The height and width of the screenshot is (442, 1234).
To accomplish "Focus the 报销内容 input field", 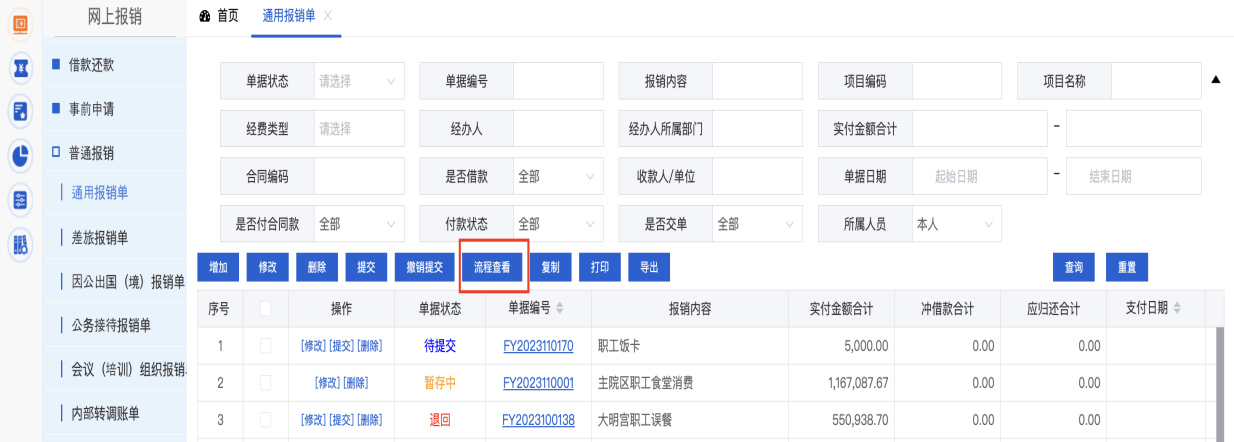I will 757,81.
